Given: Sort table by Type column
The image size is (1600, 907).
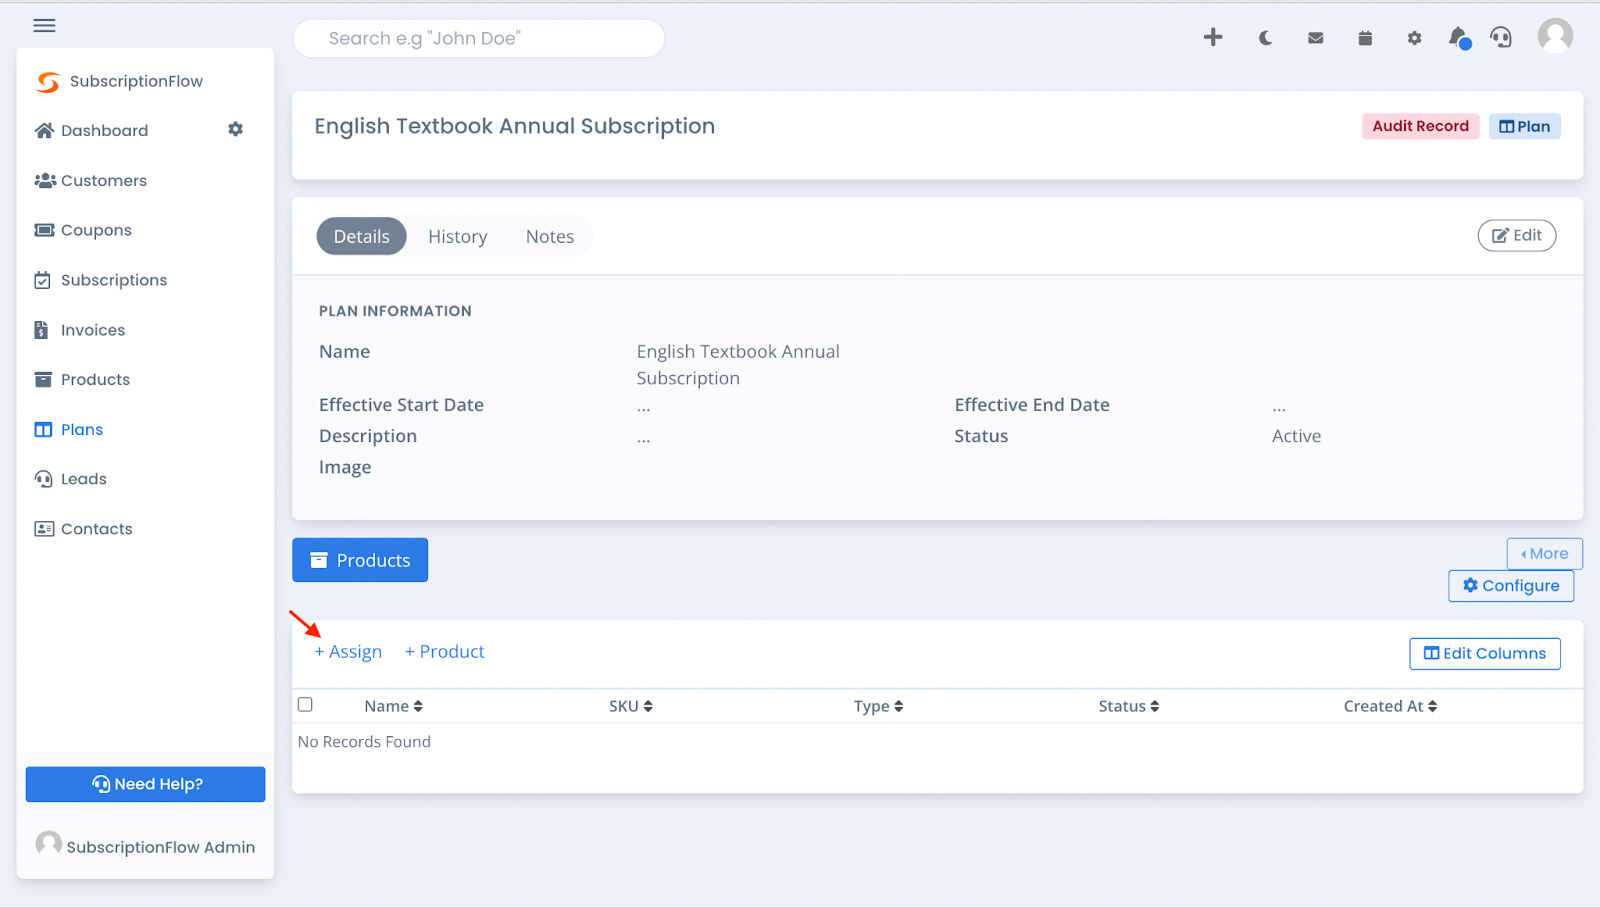Looking at the screenshot, I should (879, 706).
